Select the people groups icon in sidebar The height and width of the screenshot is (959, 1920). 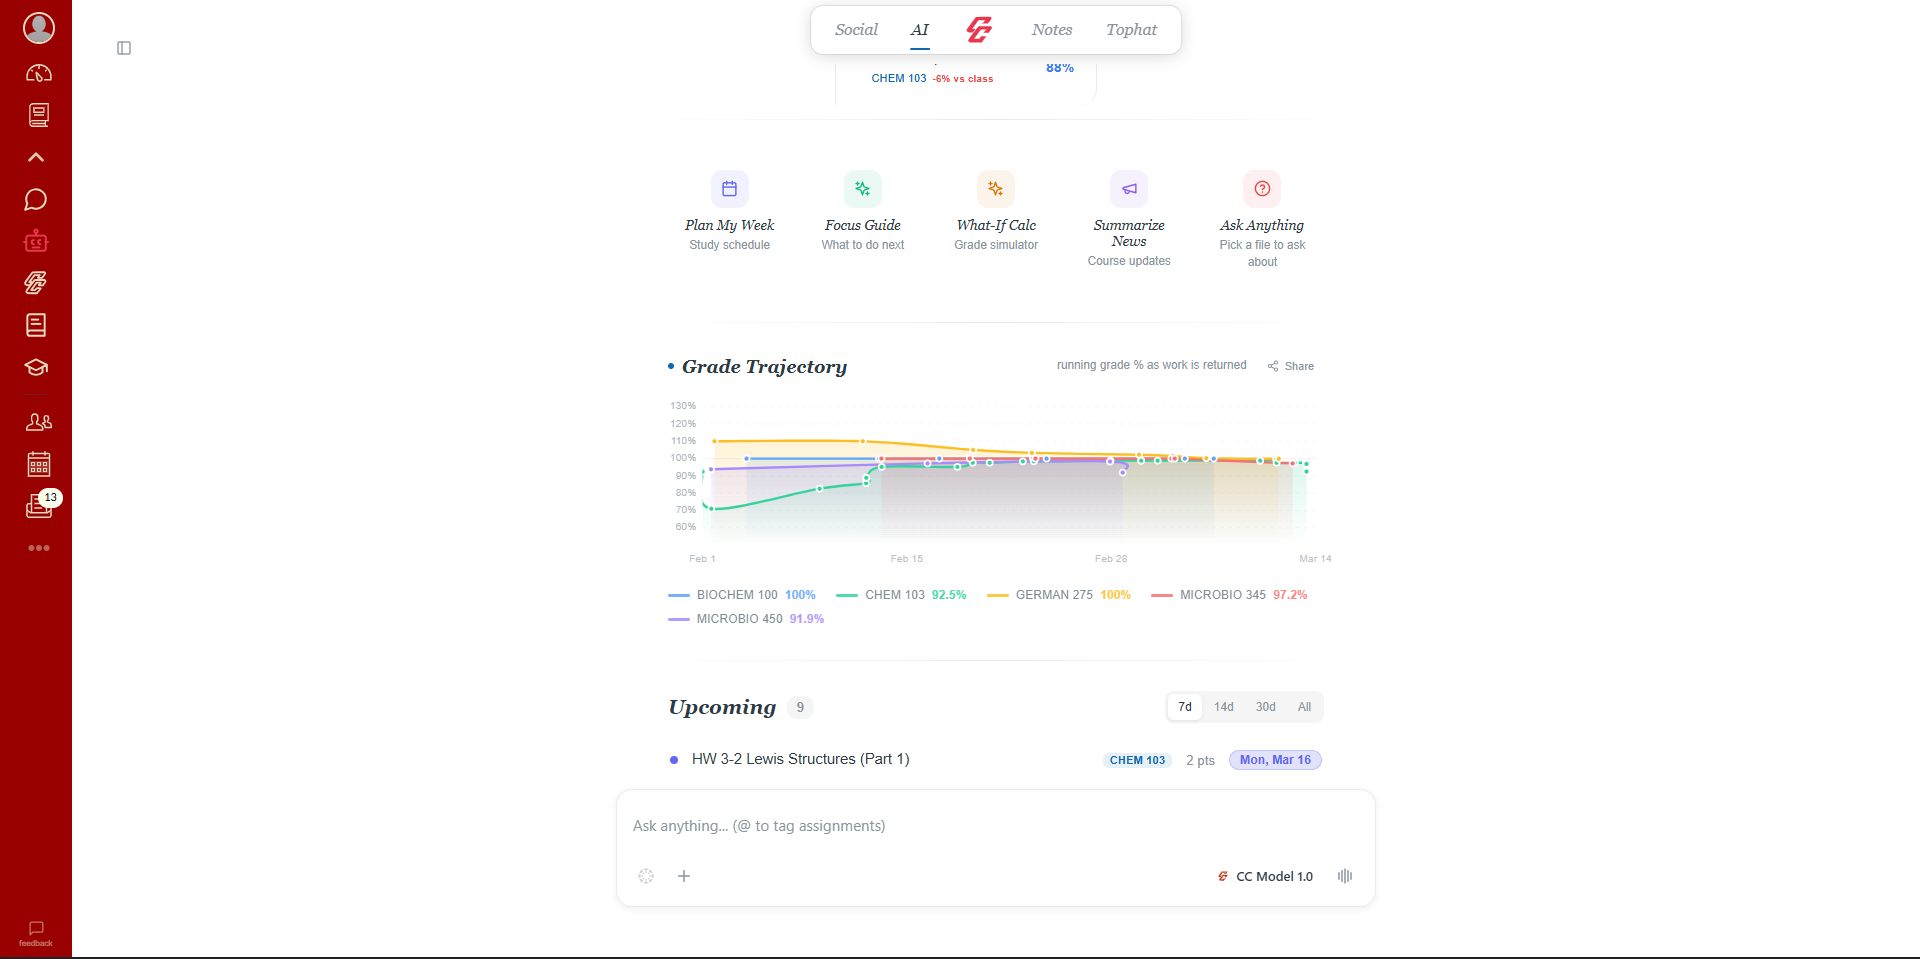38,422
